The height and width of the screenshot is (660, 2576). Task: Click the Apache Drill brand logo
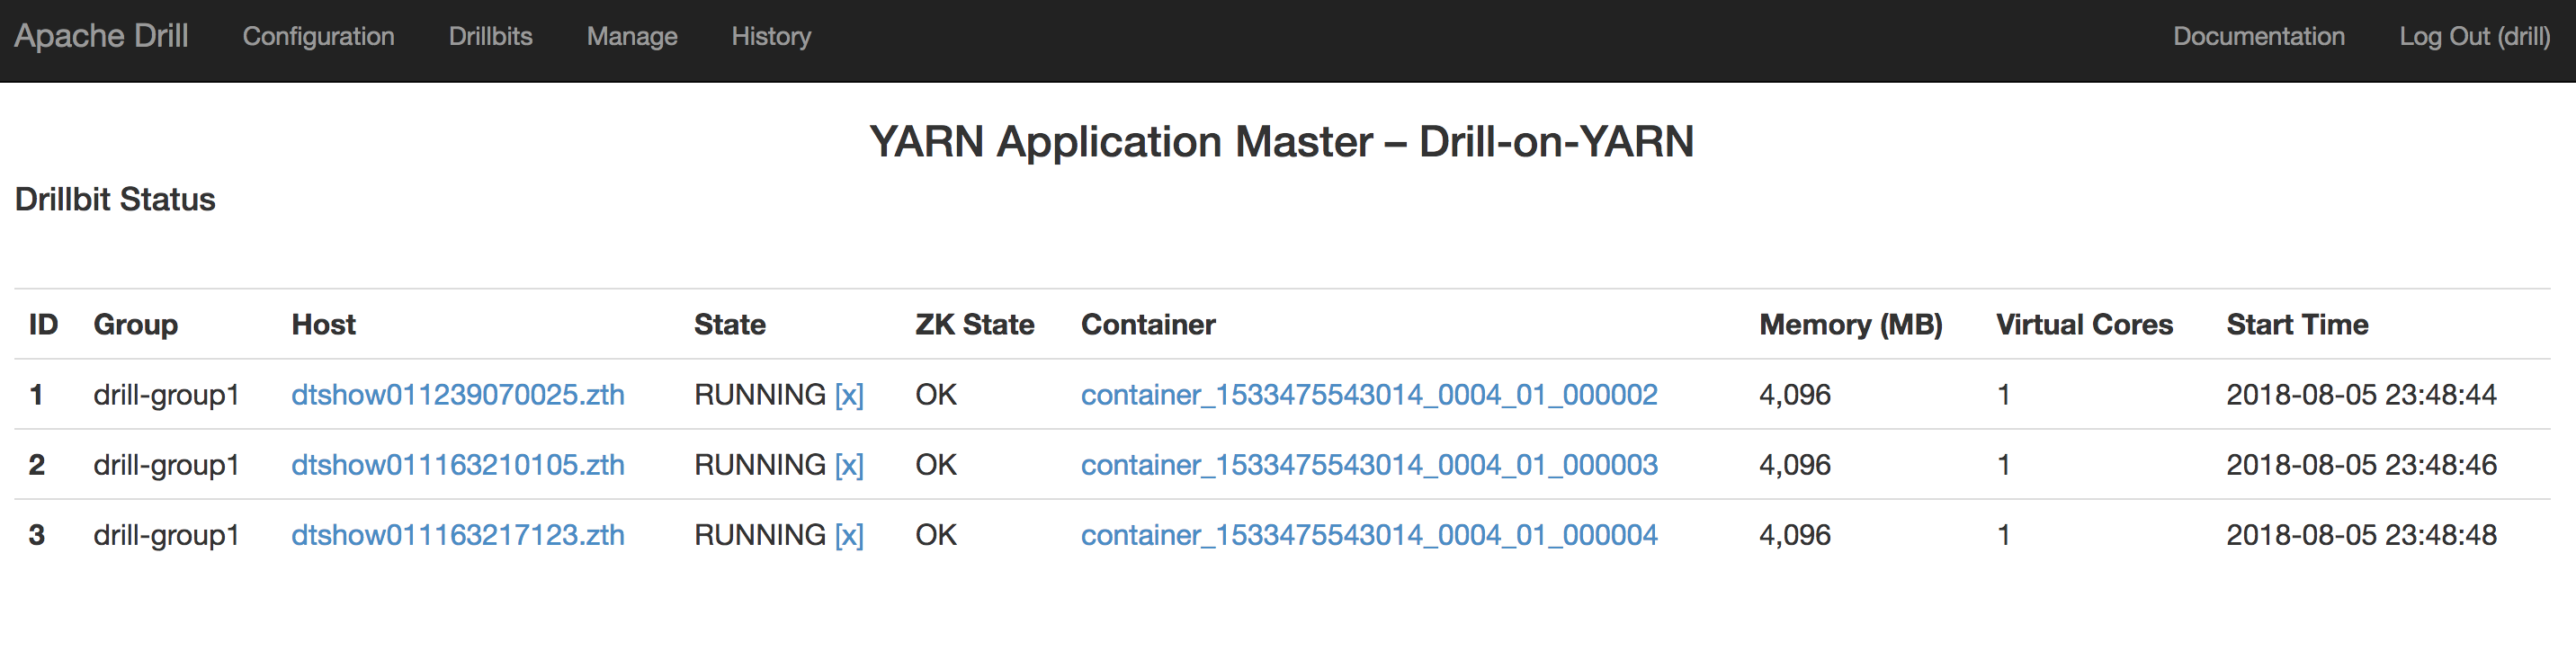pyautogui.click(x=101, y=36)
